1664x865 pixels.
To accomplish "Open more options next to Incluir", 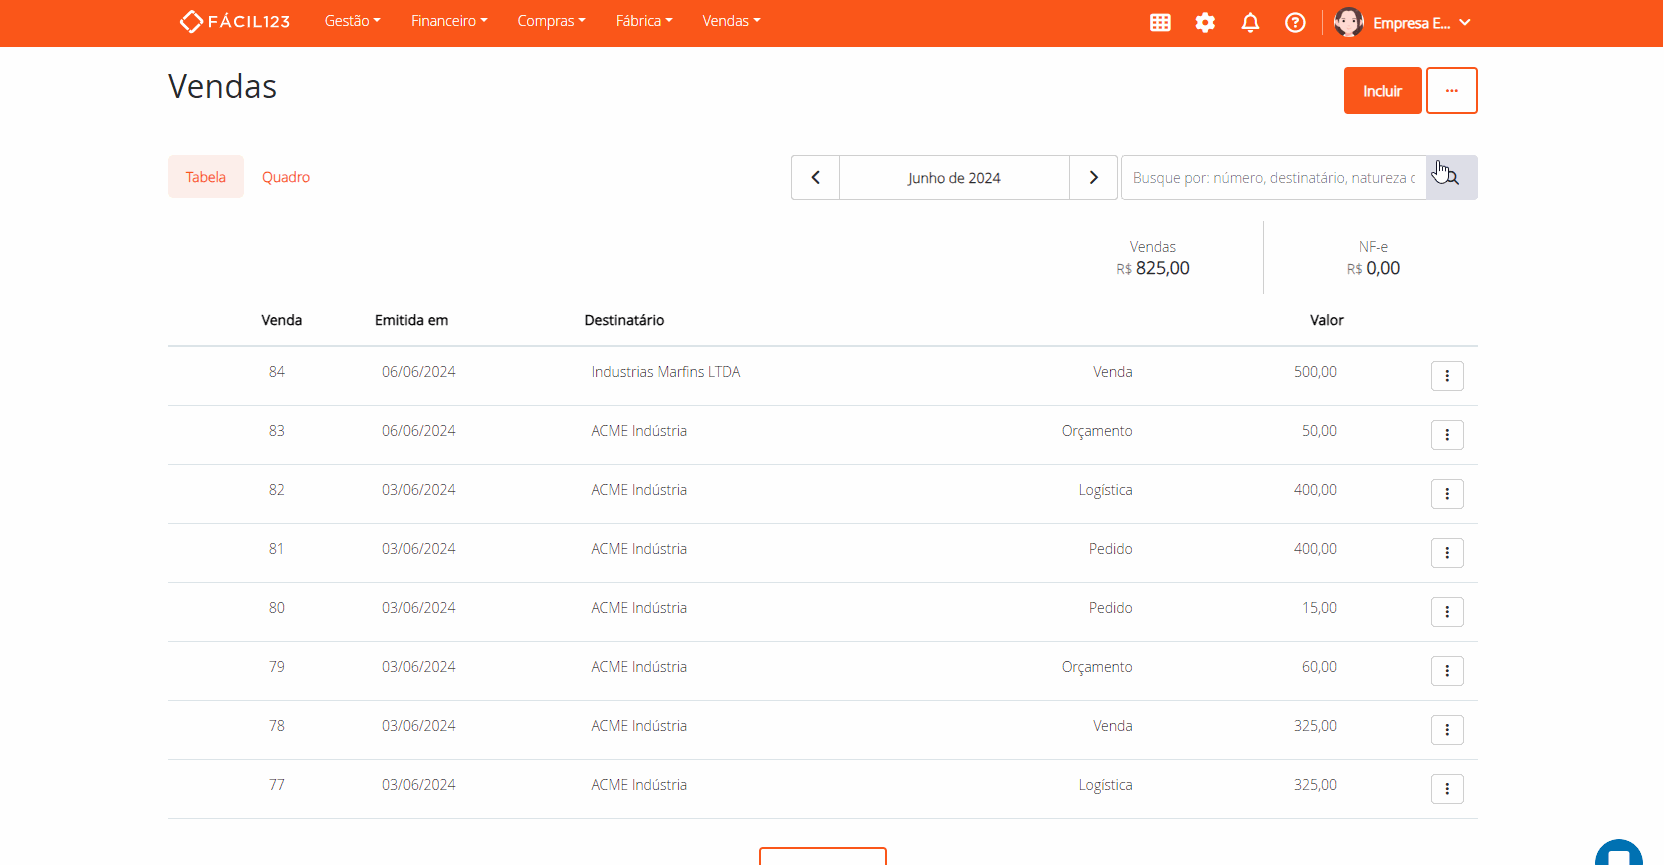I will (x=1451, y=91).
